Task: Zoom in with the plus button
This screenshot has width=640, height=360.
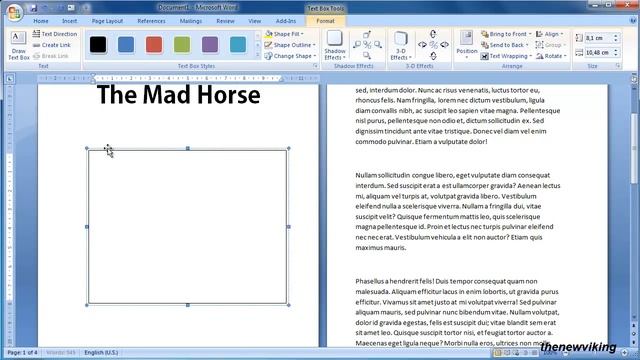Action: tap(624, 353)
